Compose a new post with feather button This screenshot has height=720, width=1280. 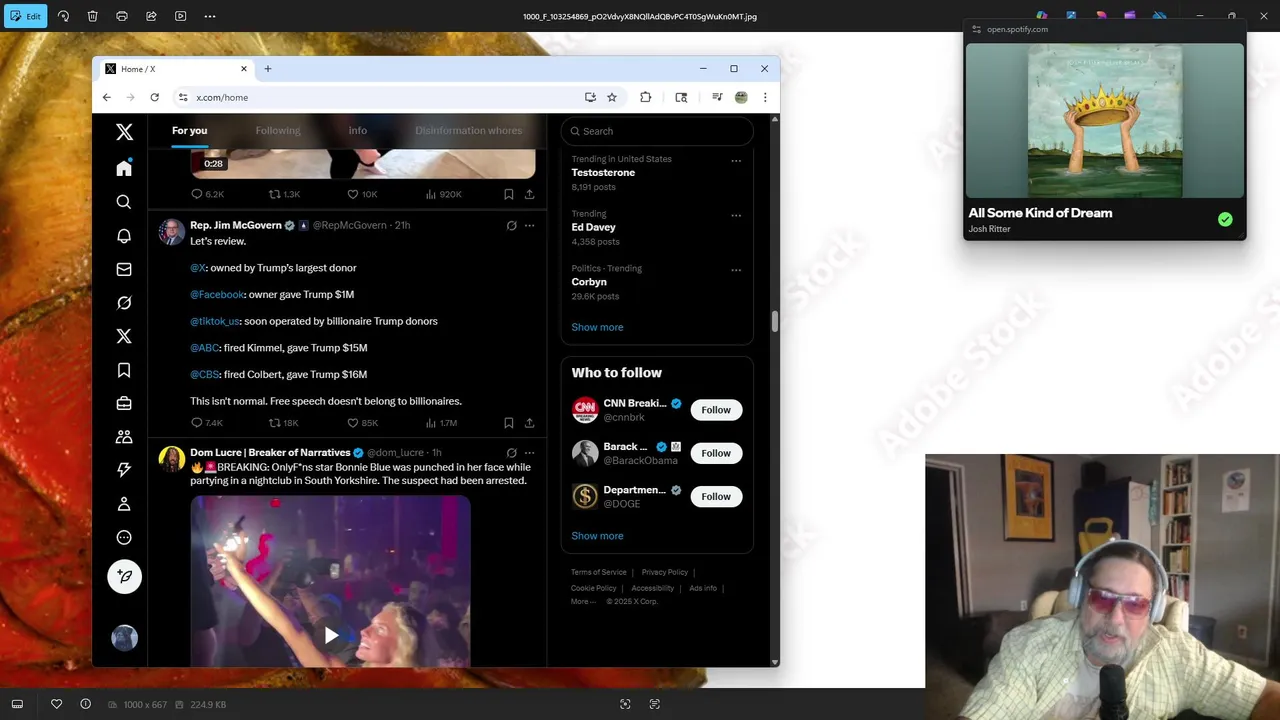(124, 576)
